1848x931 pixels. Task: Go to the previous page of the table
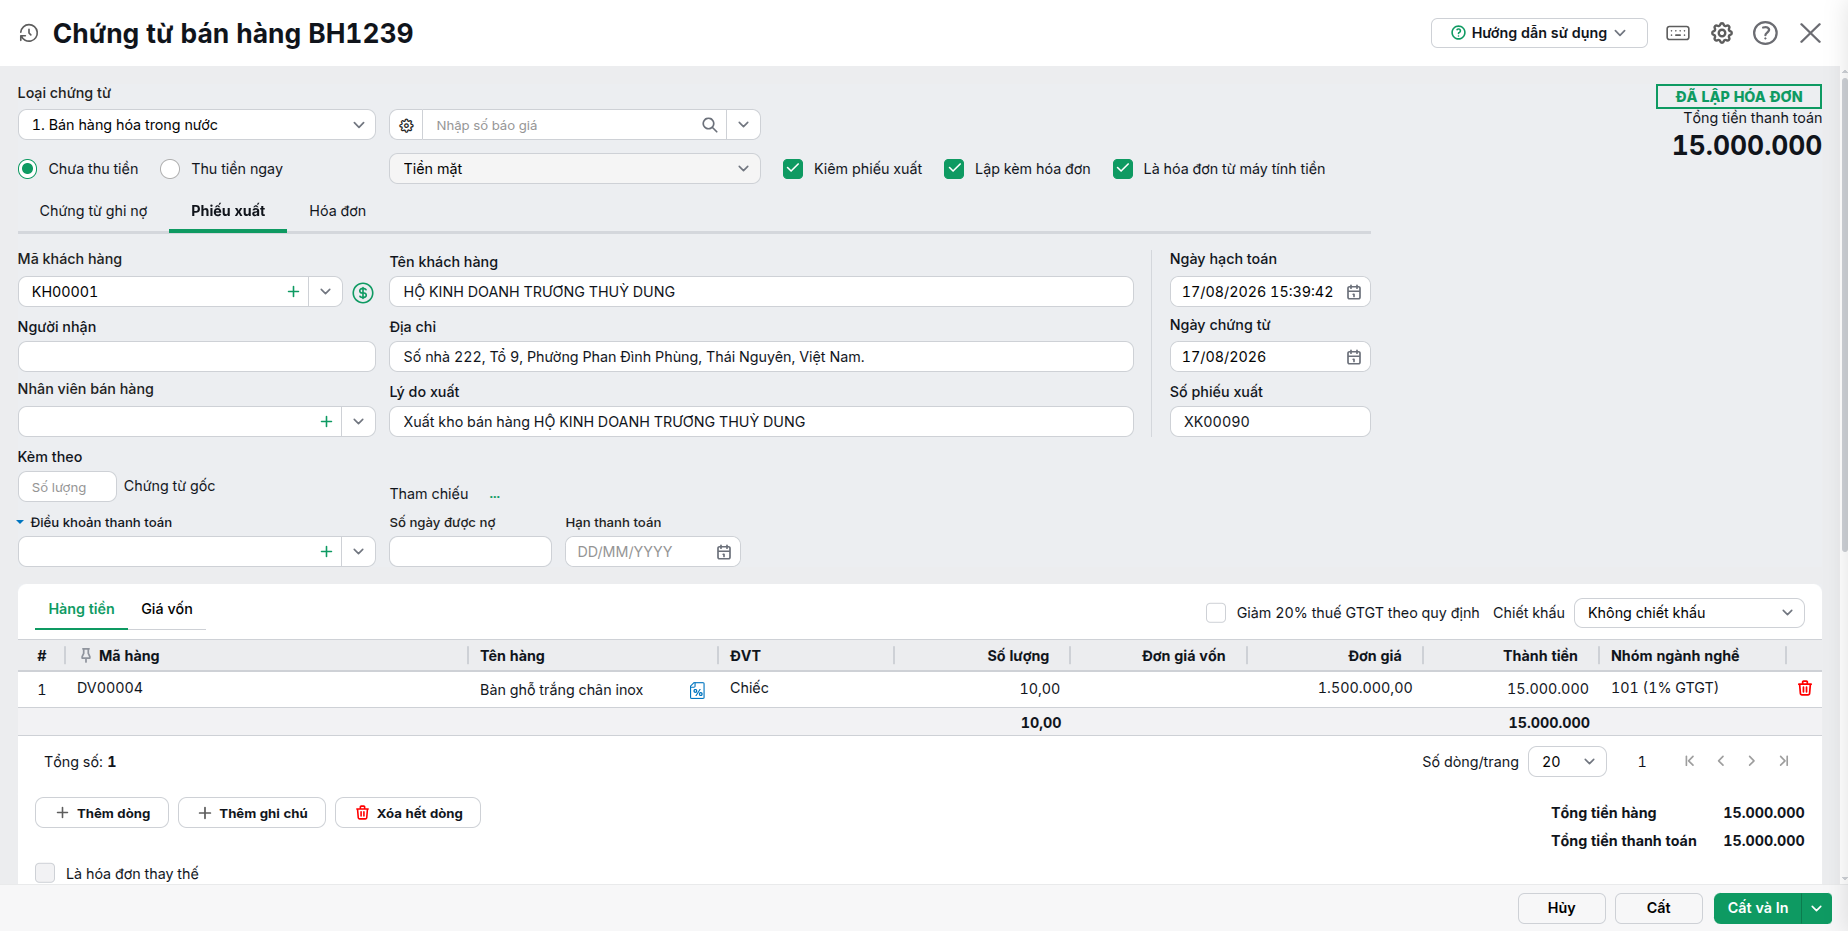1721,761
